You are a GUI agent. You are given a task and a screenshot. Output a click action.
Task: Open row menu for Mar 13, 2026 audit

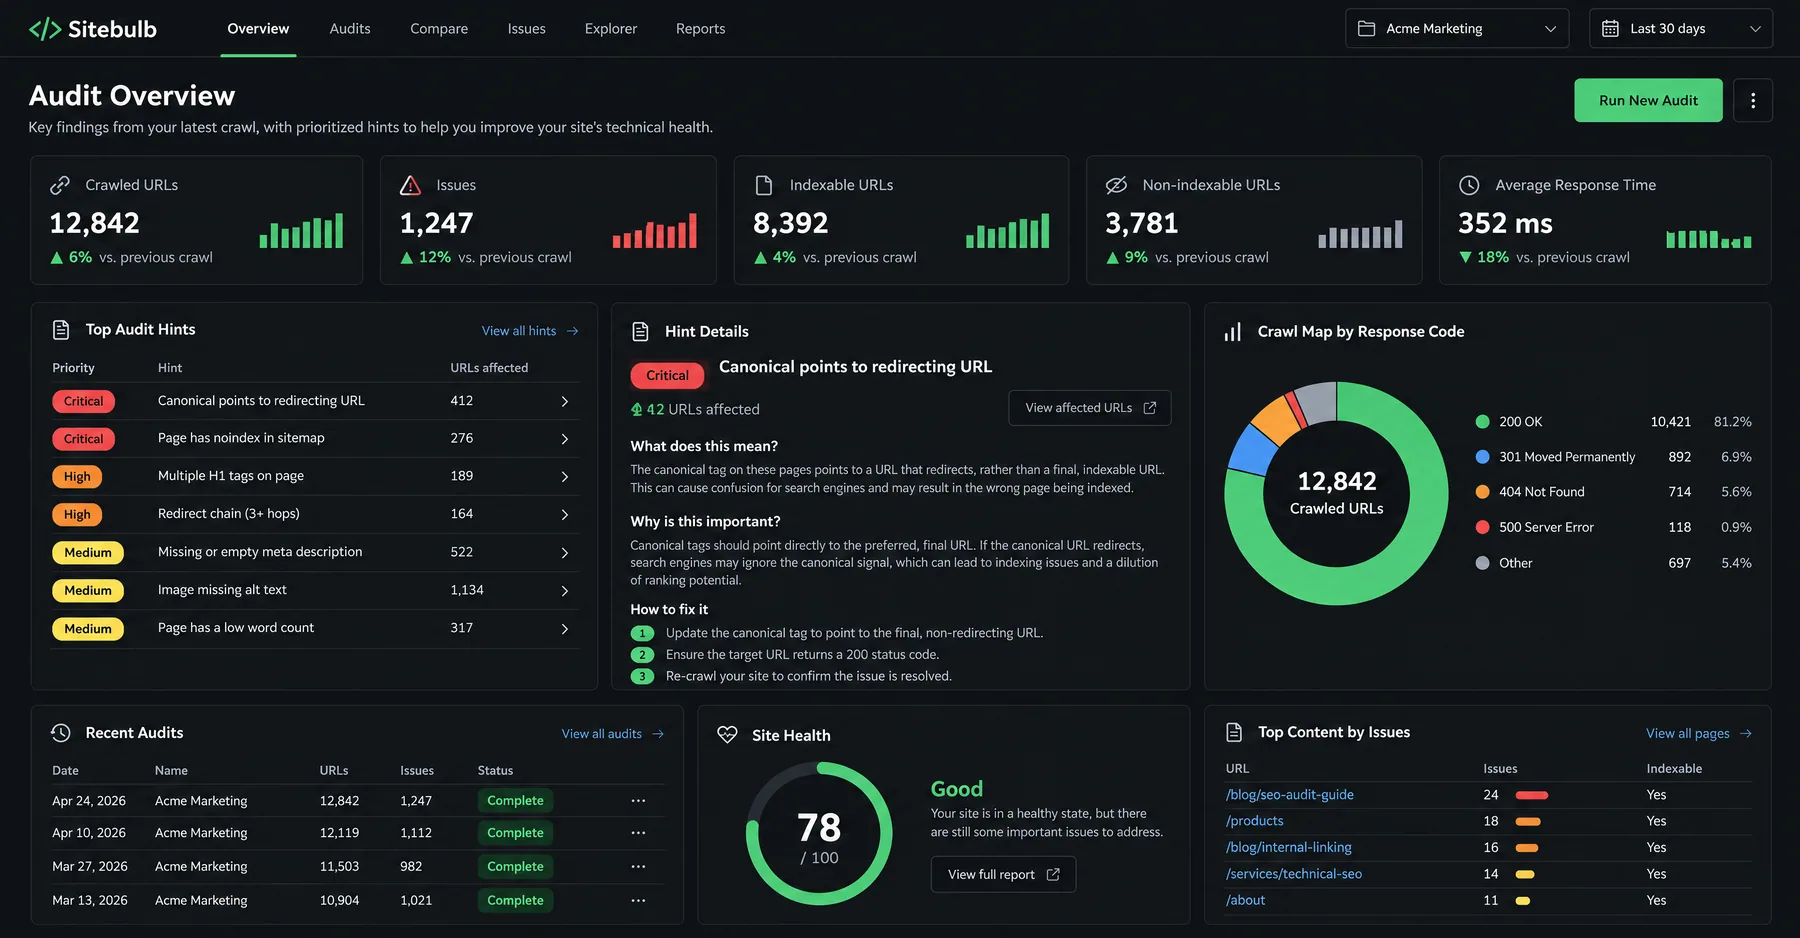[638, 901]
